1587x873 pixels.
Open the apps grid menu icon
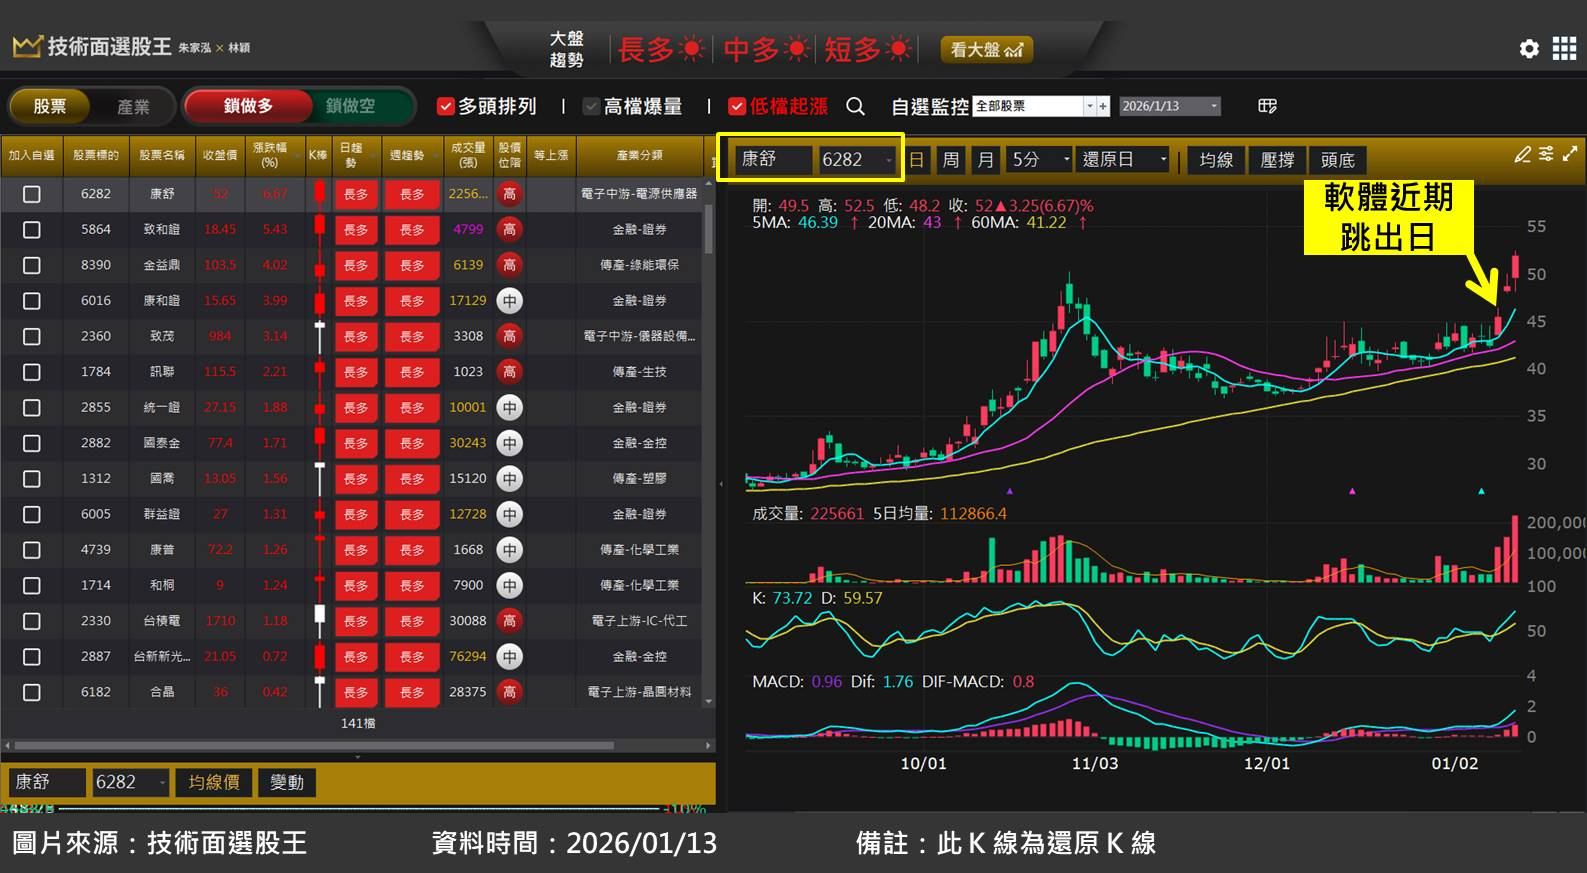[x=1565, y=48]
